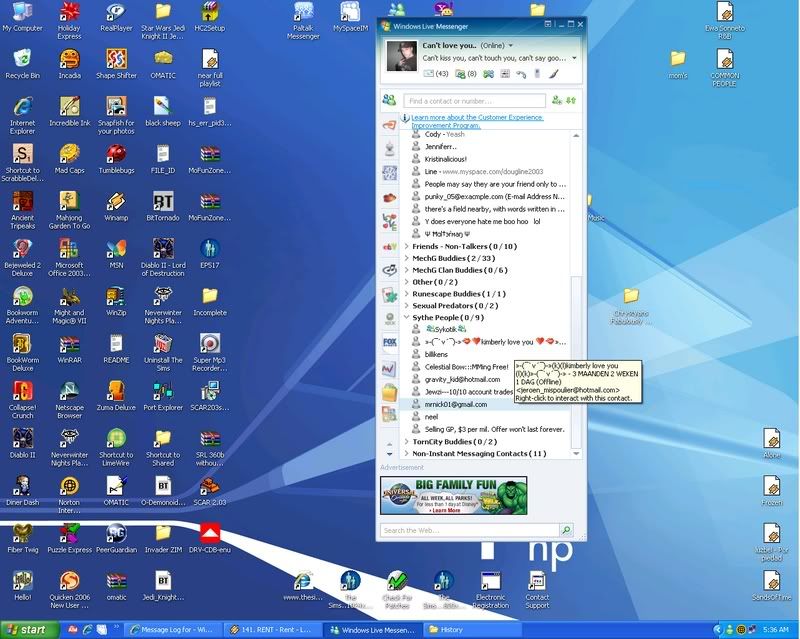Select the Netscape Browser desktop icon
800x639 pixels.
69,400
